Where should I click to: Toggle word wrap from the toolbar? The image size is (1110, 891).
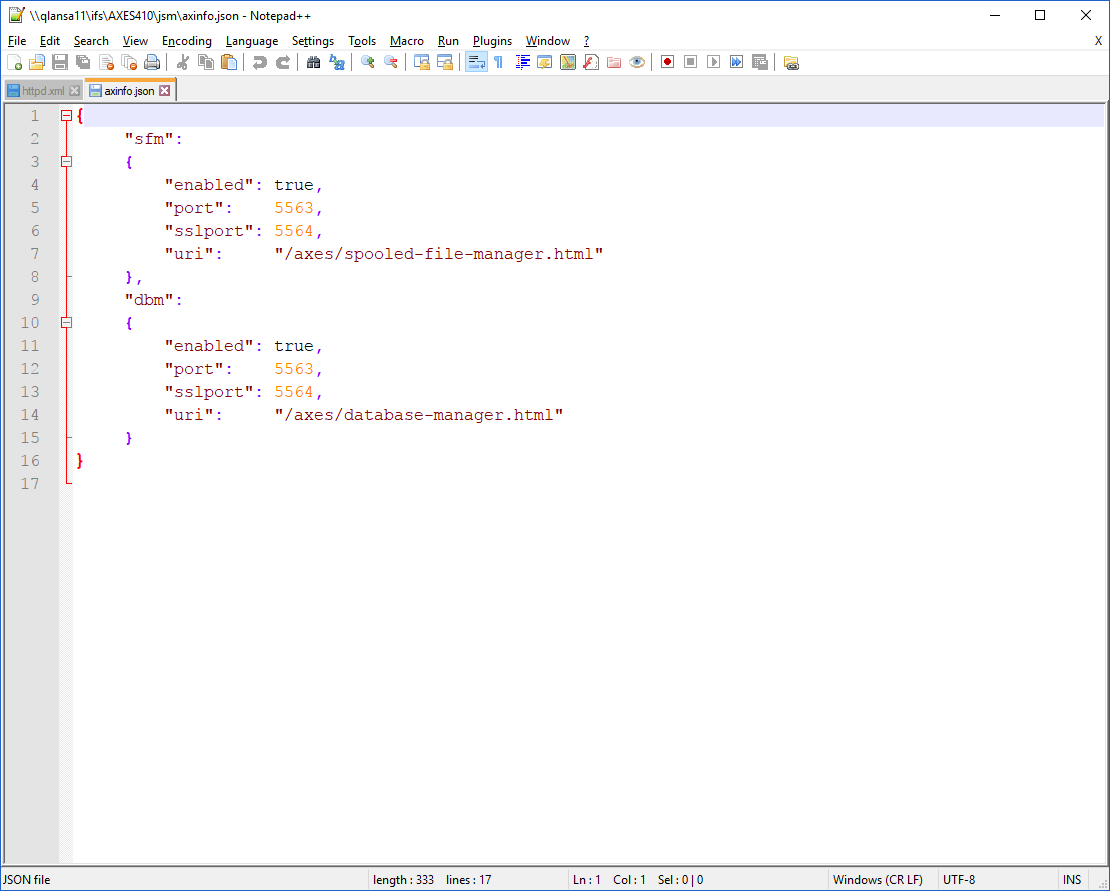point(476,61)
